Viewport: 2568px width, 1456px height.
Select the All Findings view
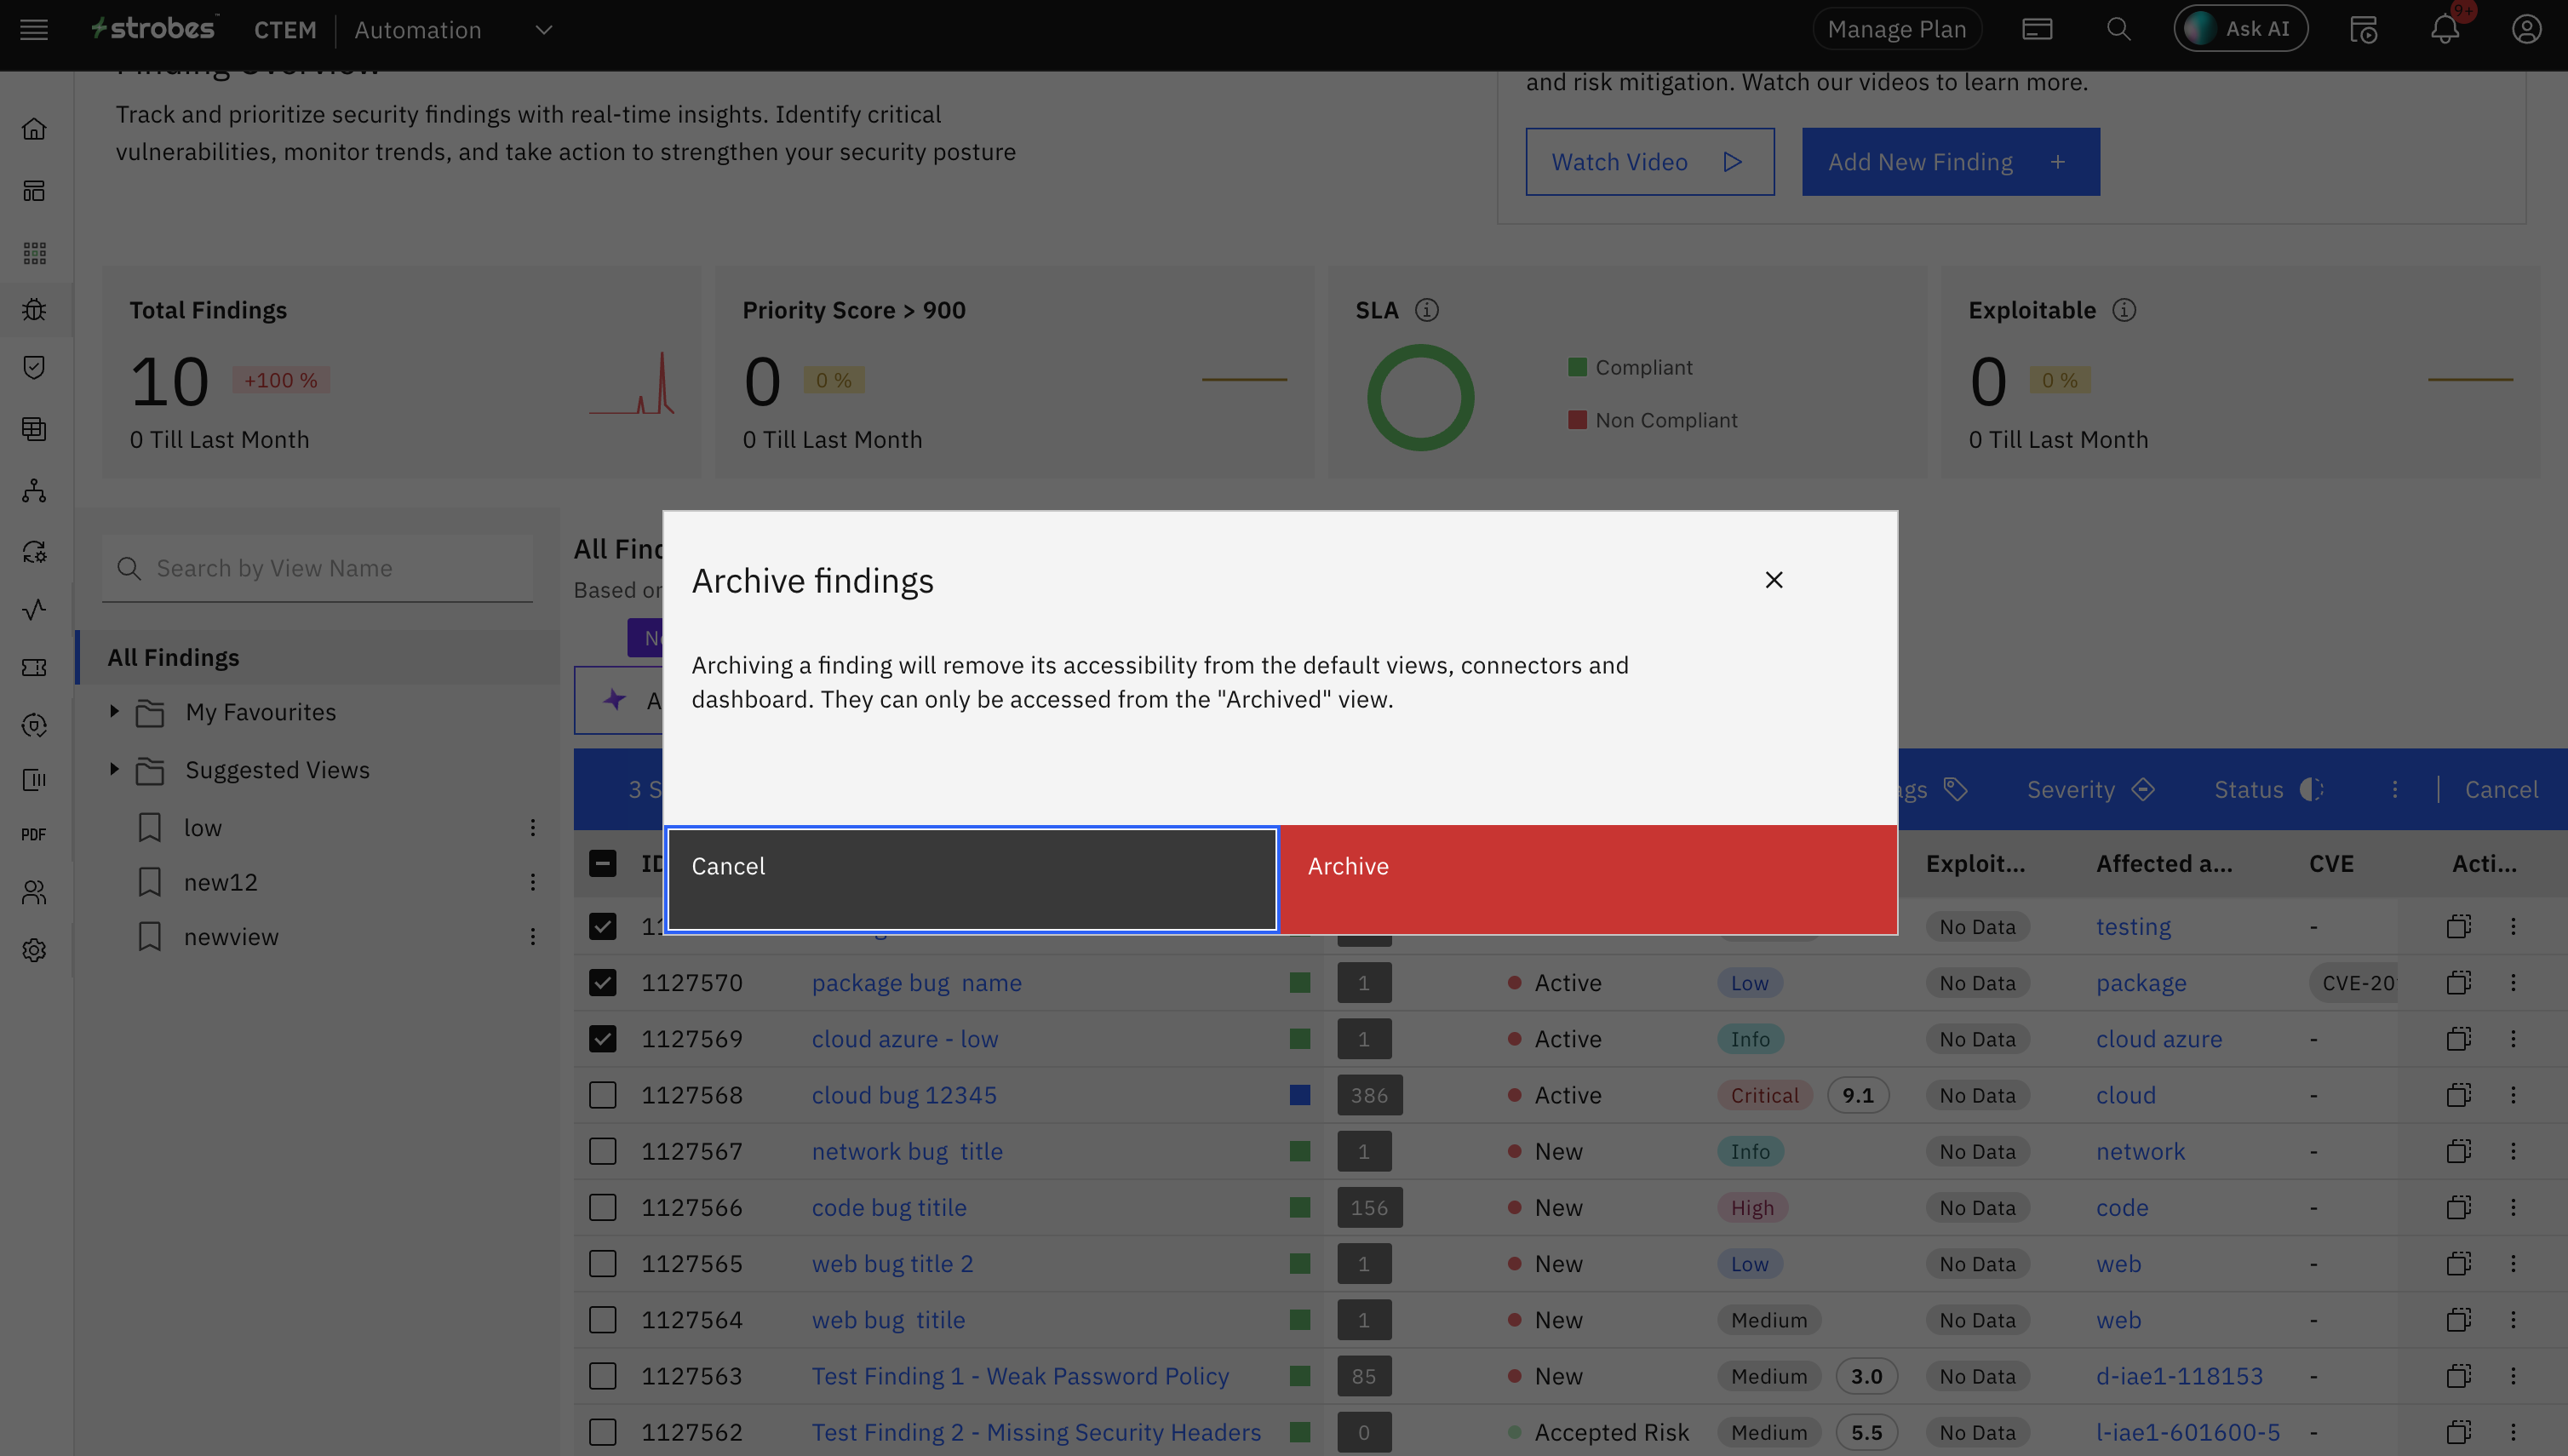(x=174, y=657)
